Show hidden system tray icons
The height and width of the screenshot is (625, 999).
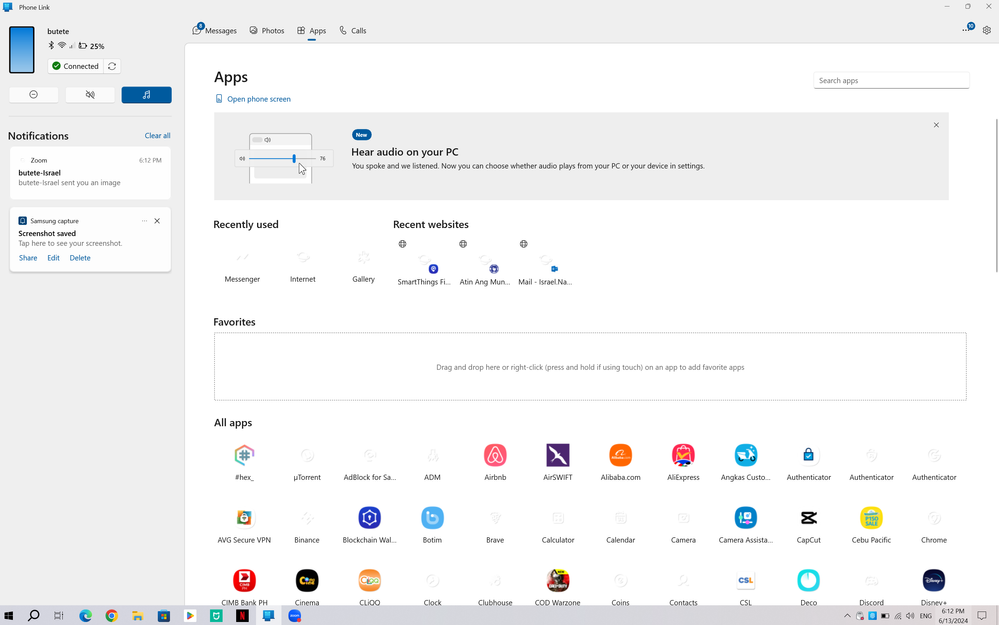pyautogui.click(x=847, y=615)
